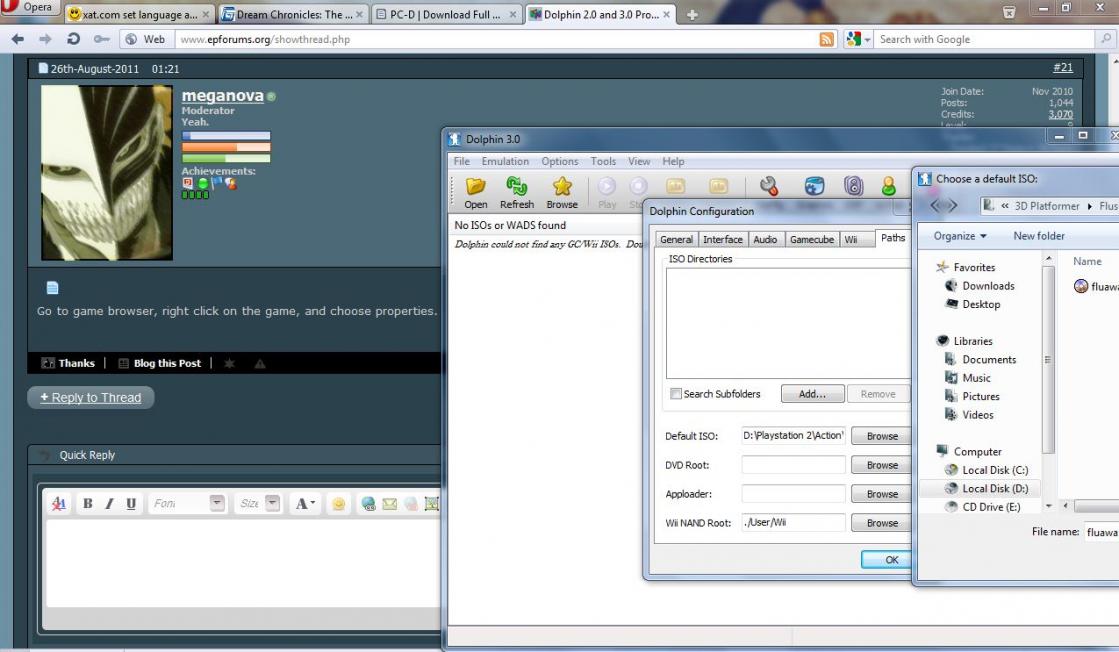Open meganova user profile link
This screenshot has height=652, width=1119.
coord(223,96)
